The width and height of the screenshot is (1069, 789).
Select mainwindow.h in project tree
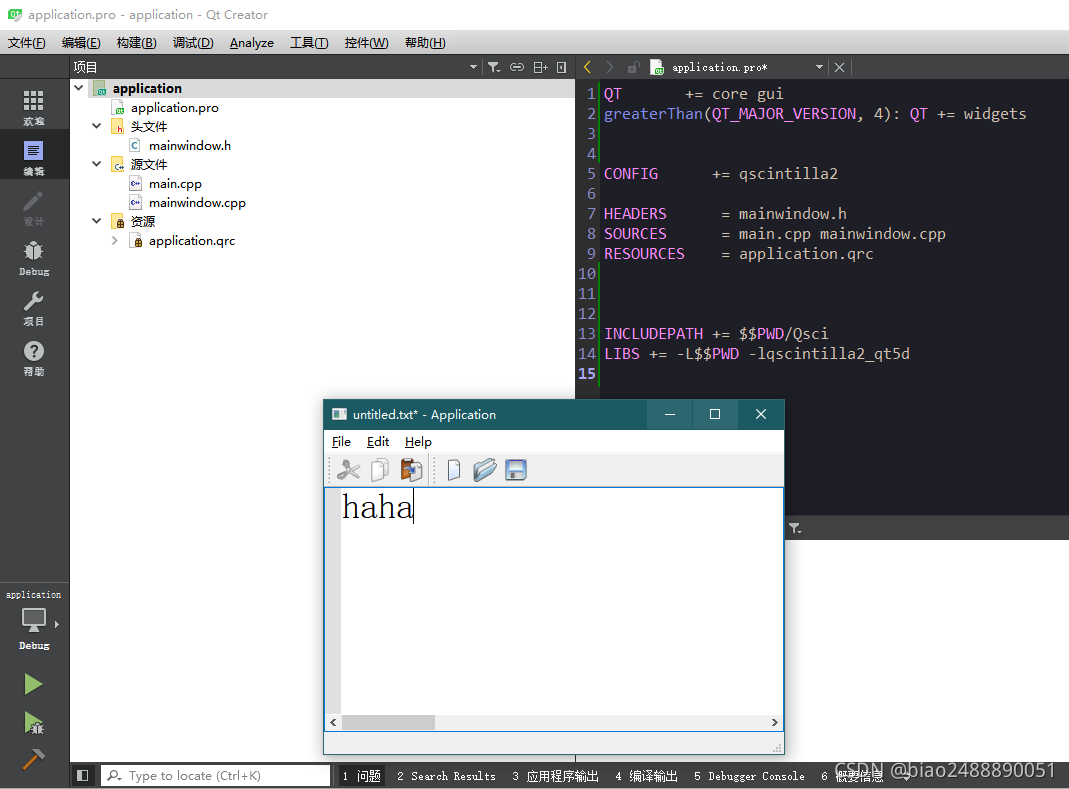(190, 146)
